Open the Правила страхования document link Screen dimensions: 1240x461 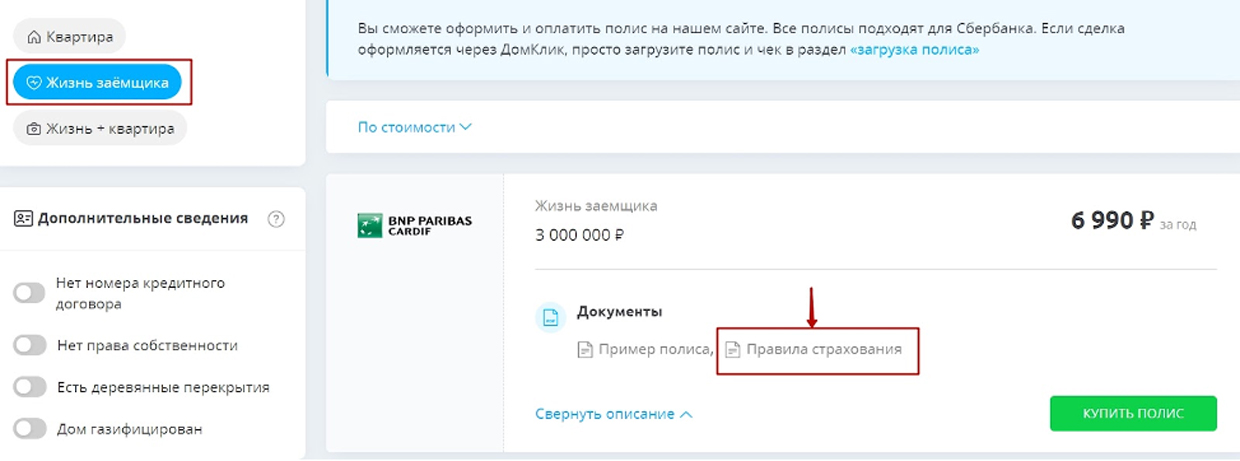[823, 350]
